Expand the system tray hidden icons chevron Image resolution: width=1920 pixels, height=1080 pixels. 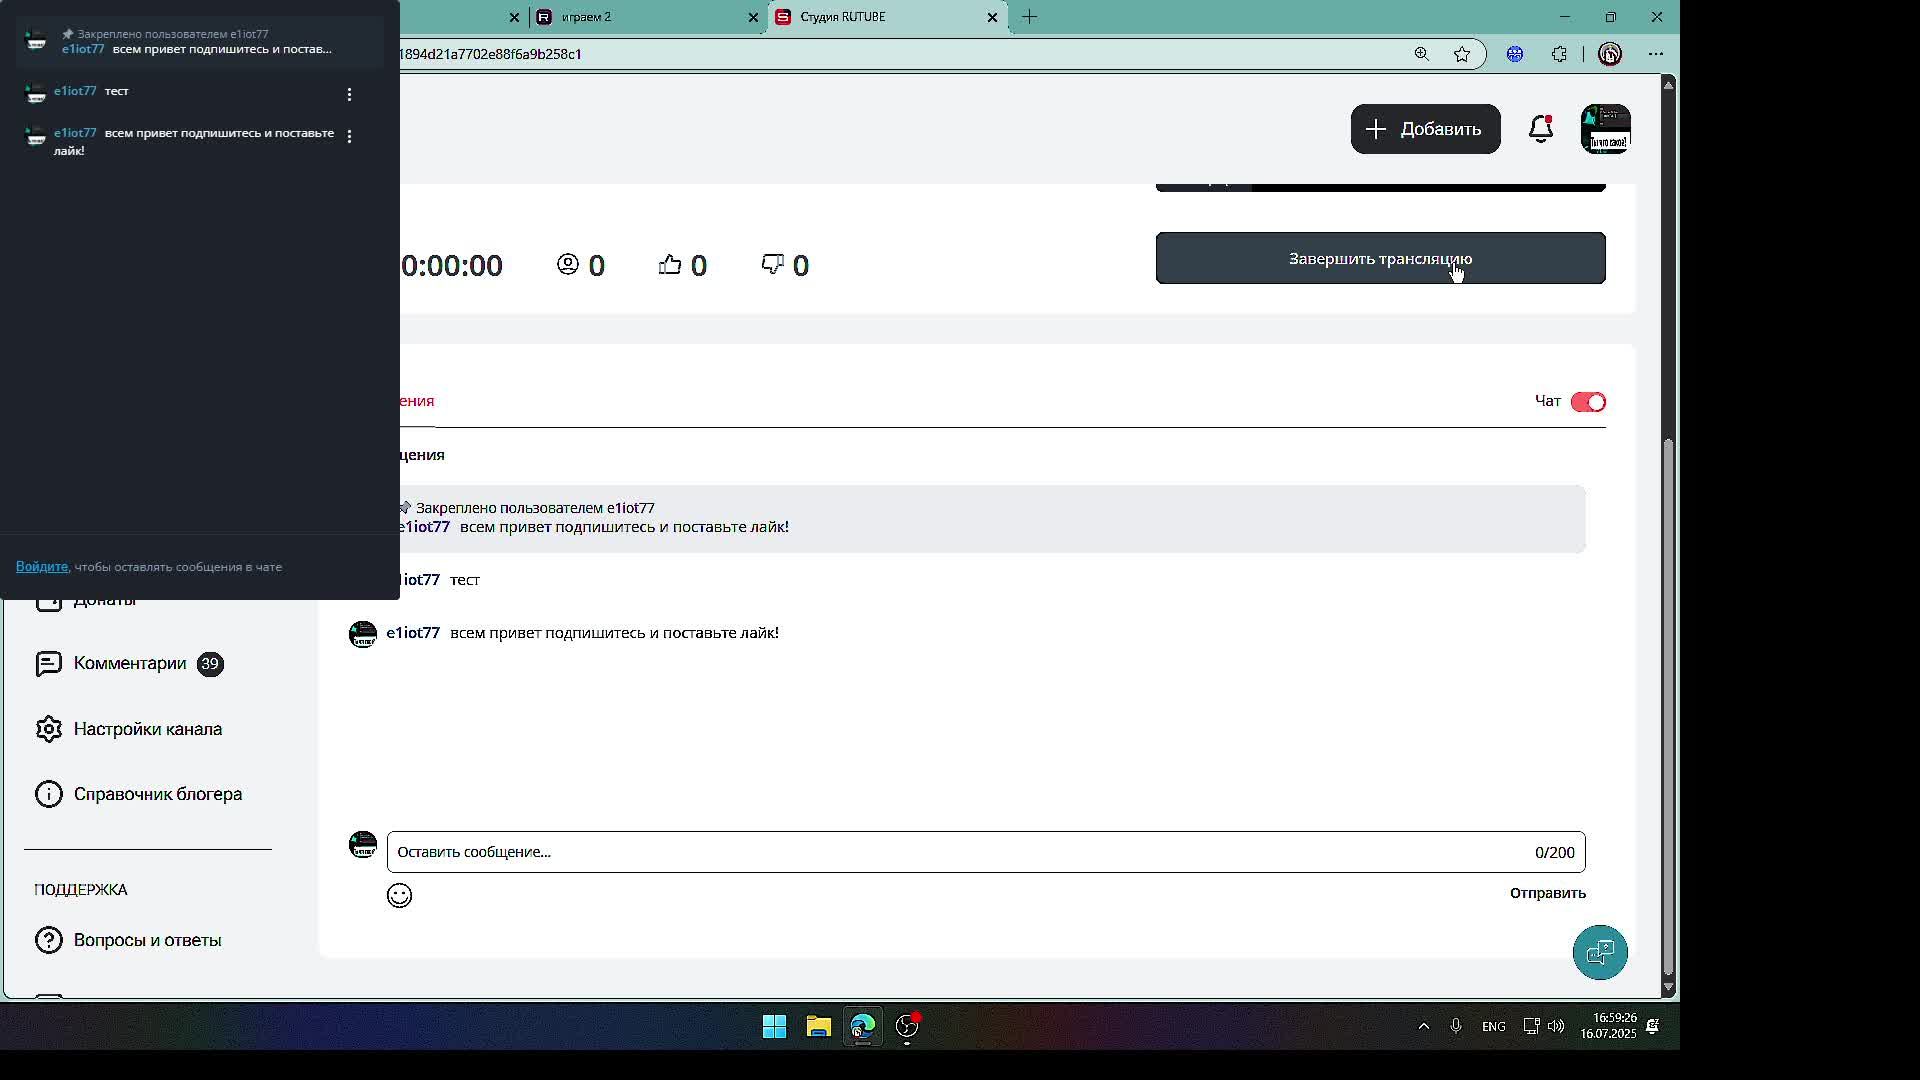tap(1423, 1026)
